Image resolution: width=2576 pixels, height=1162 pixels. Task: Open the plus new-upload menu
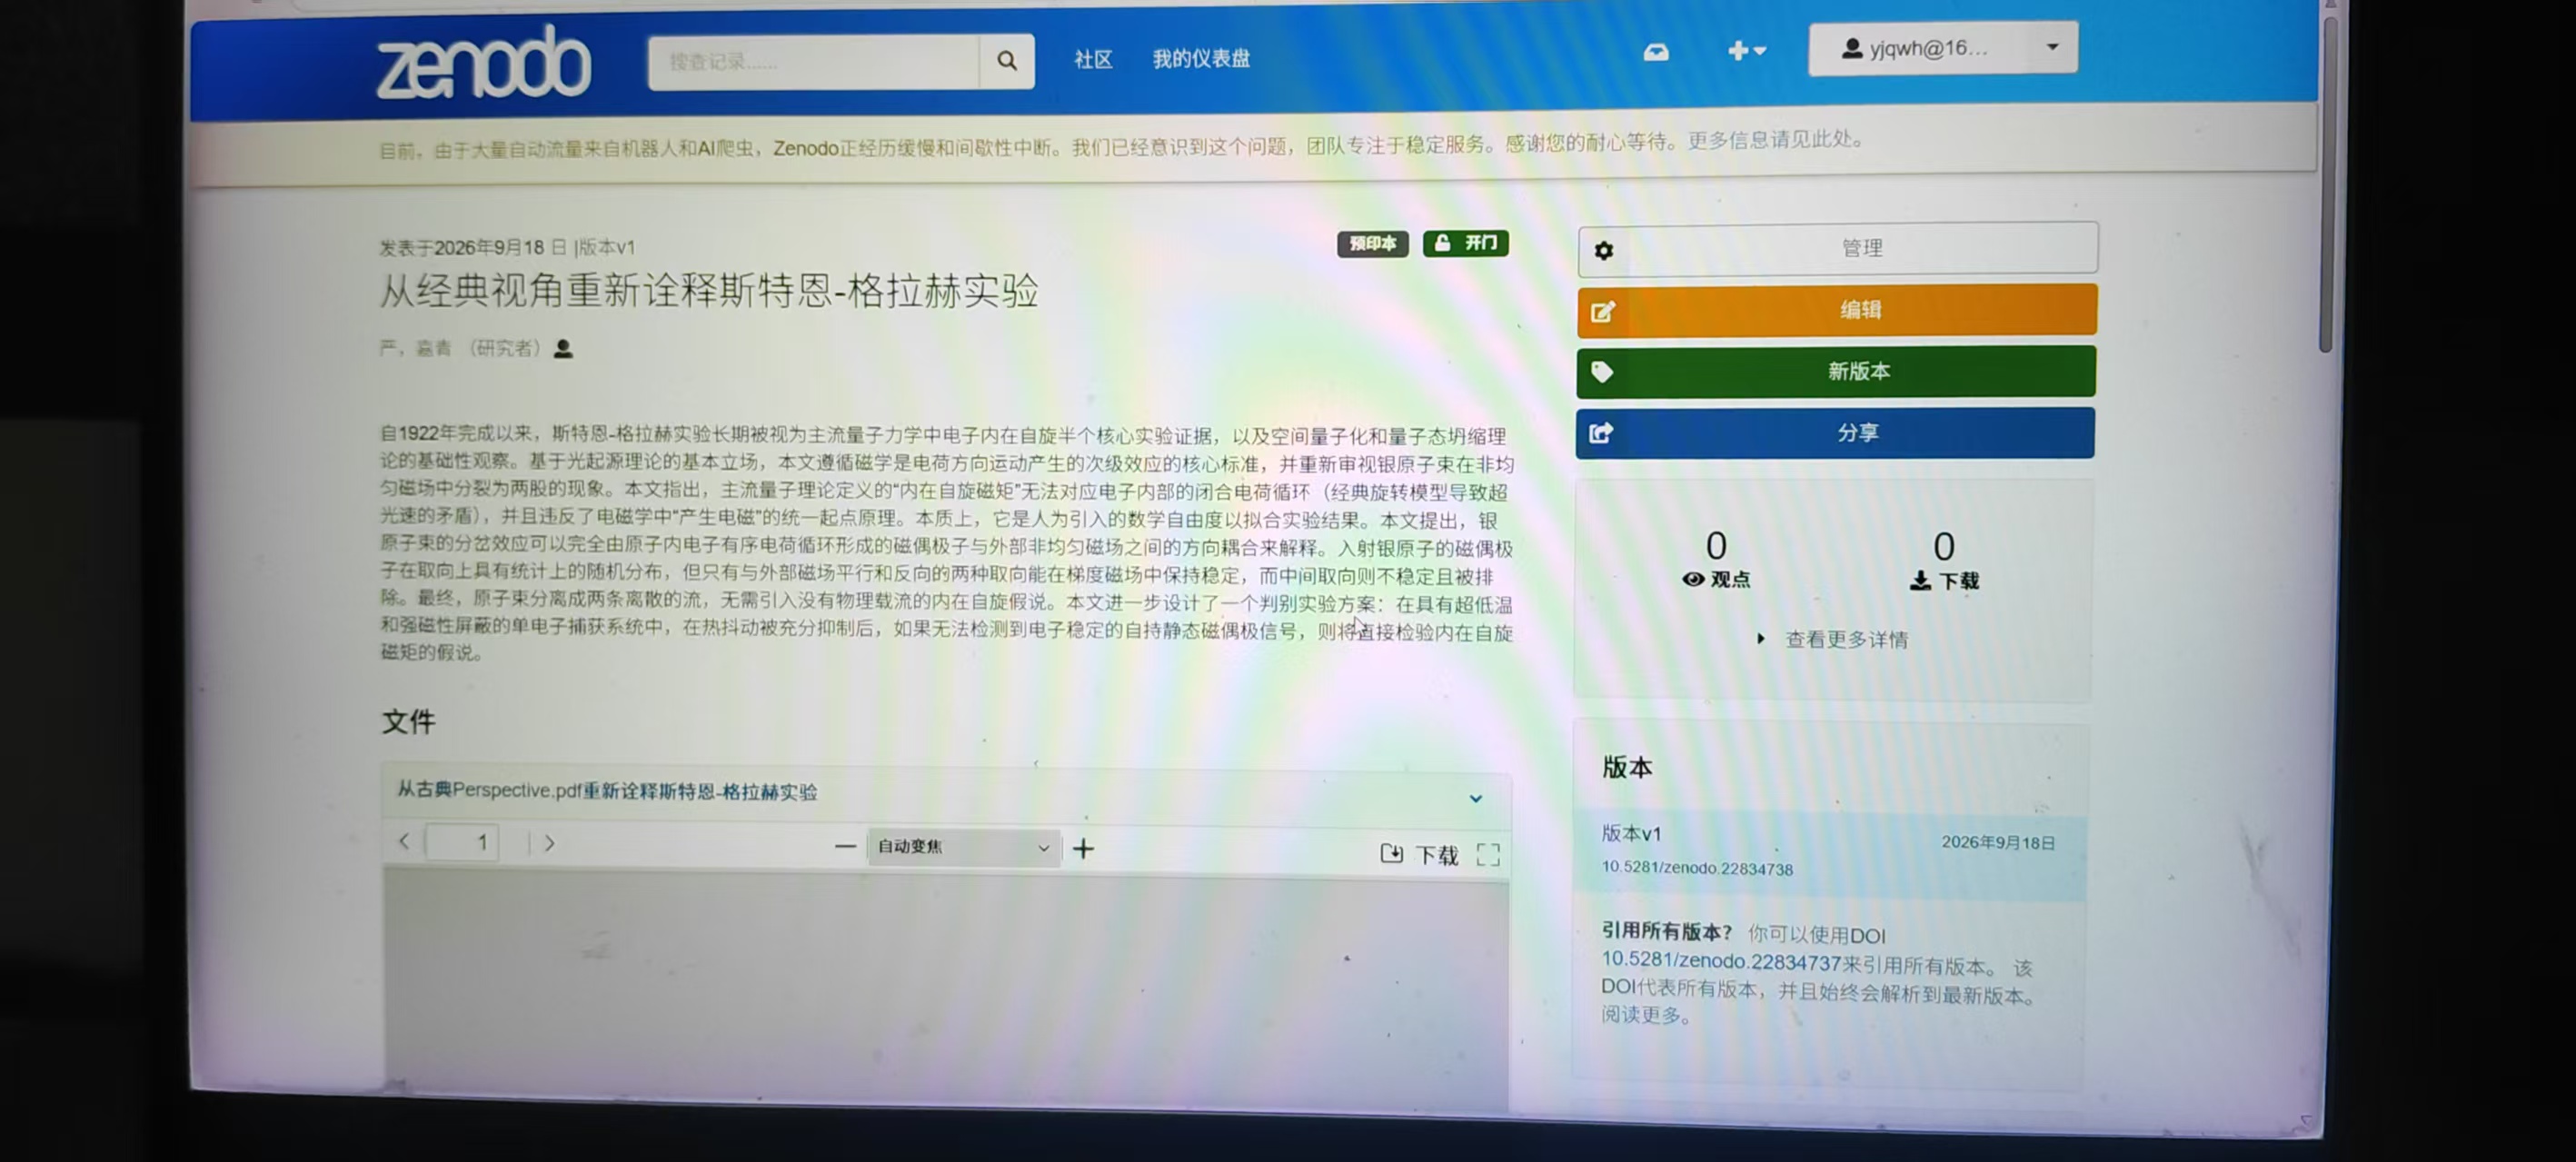tap(1746, 50)
